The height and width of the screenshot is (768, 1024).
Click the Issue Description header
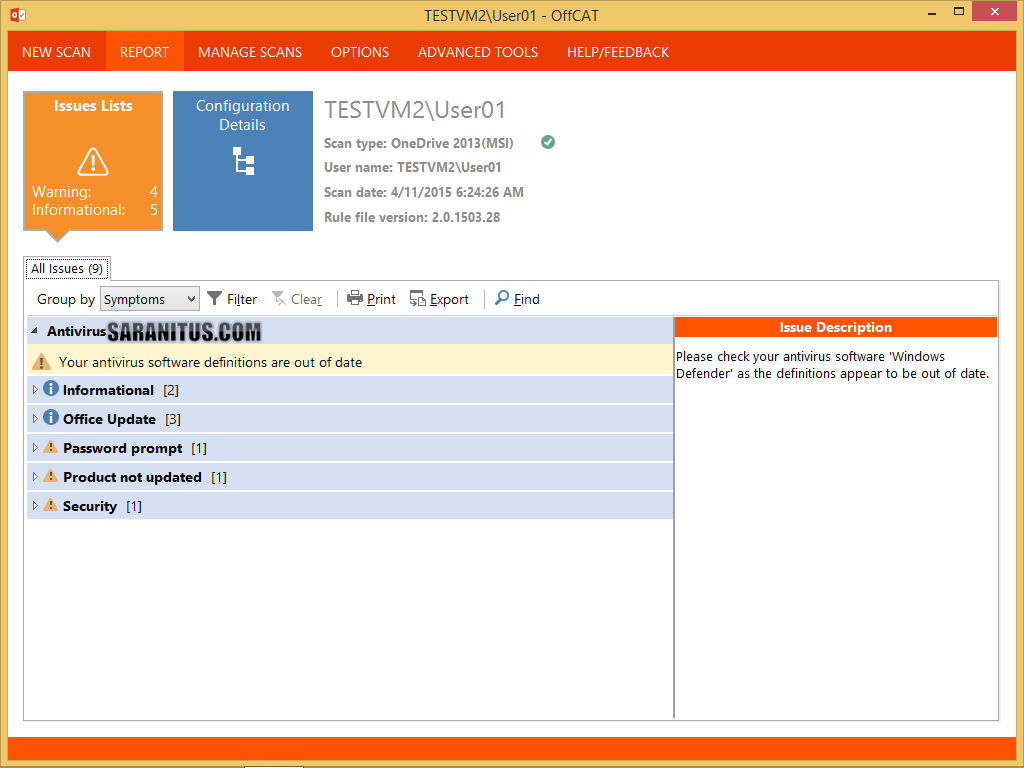[835, 327]
